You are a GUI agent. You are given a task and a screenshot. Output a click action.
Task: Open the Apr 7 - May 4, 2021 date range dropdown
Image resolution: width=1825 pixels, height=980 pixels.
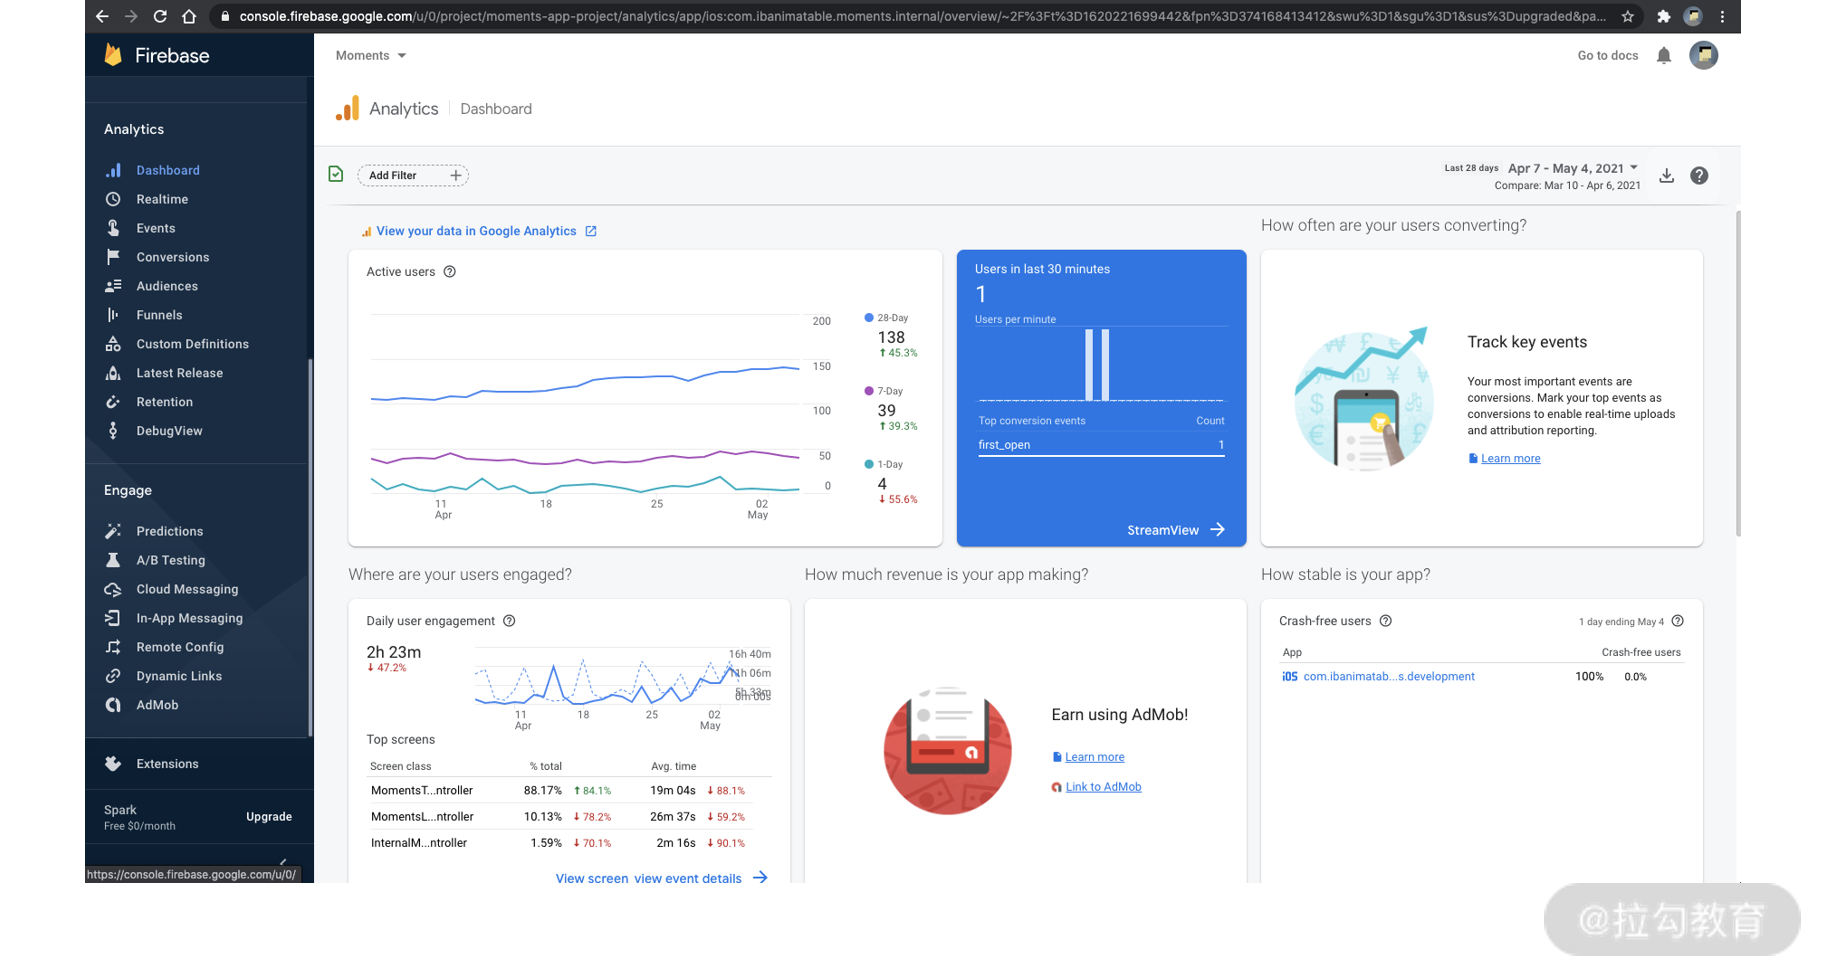point(1573,168)
